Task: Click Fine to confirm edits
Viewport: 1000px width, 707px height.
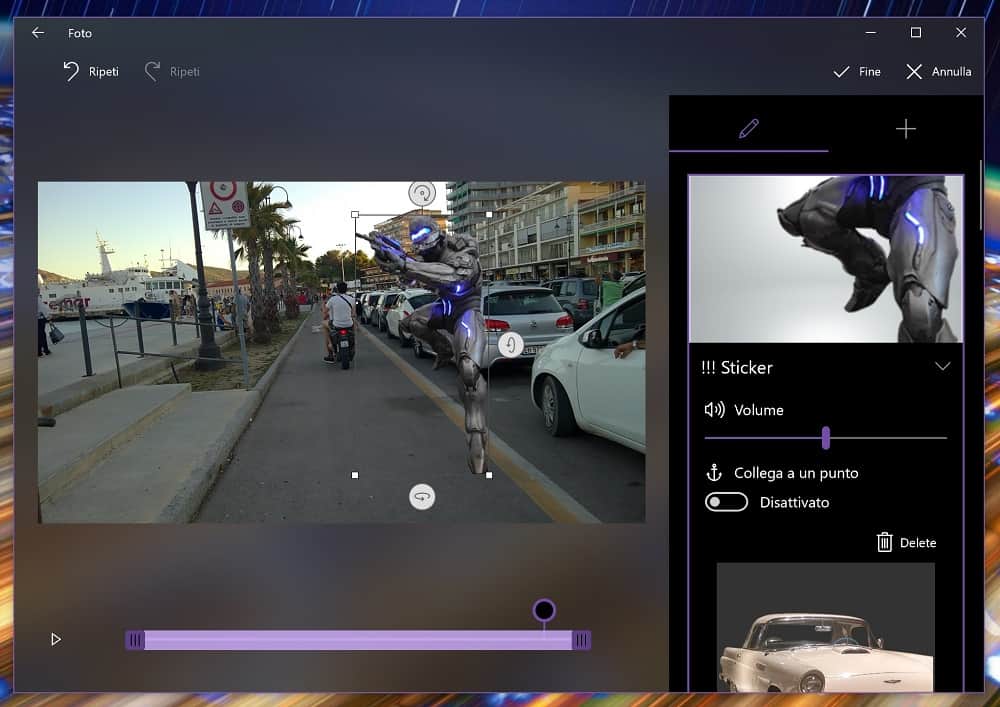Action: (x=857, y=72)
